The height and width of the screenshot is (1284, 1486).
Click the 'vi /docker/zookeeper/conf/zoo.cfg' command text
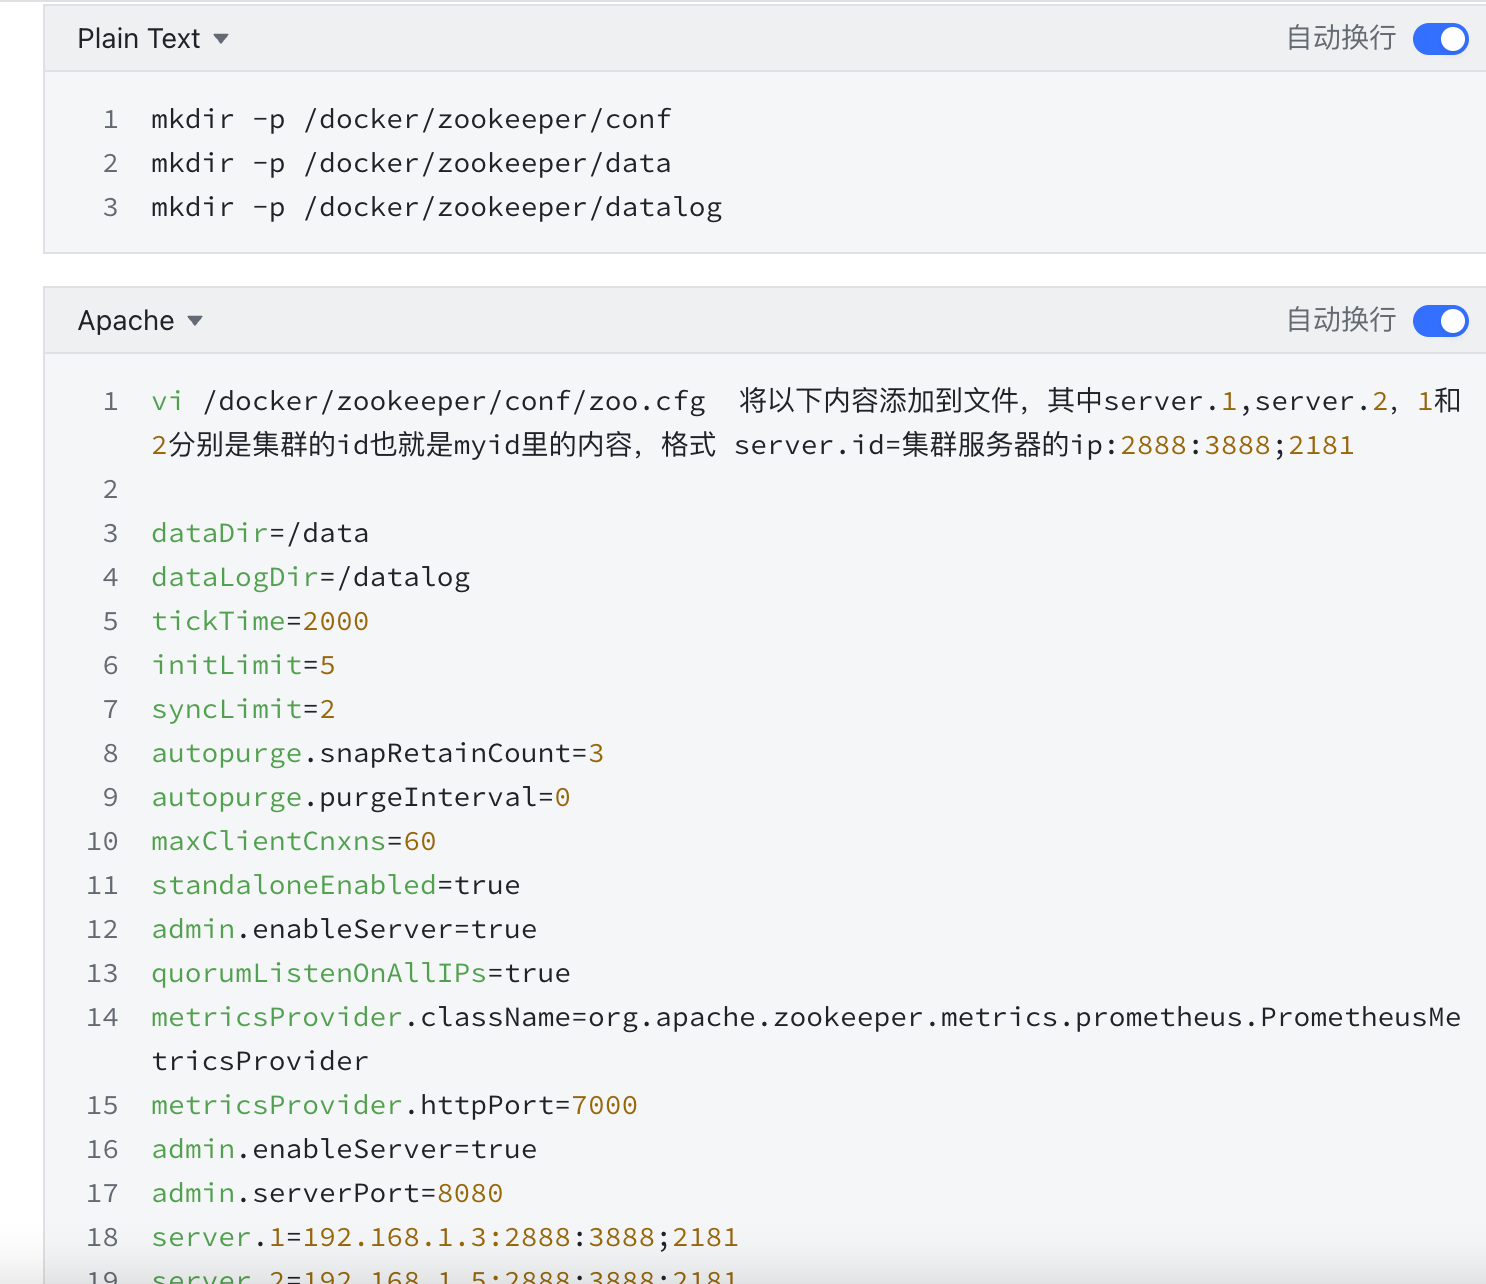click(x=428, y=401)
